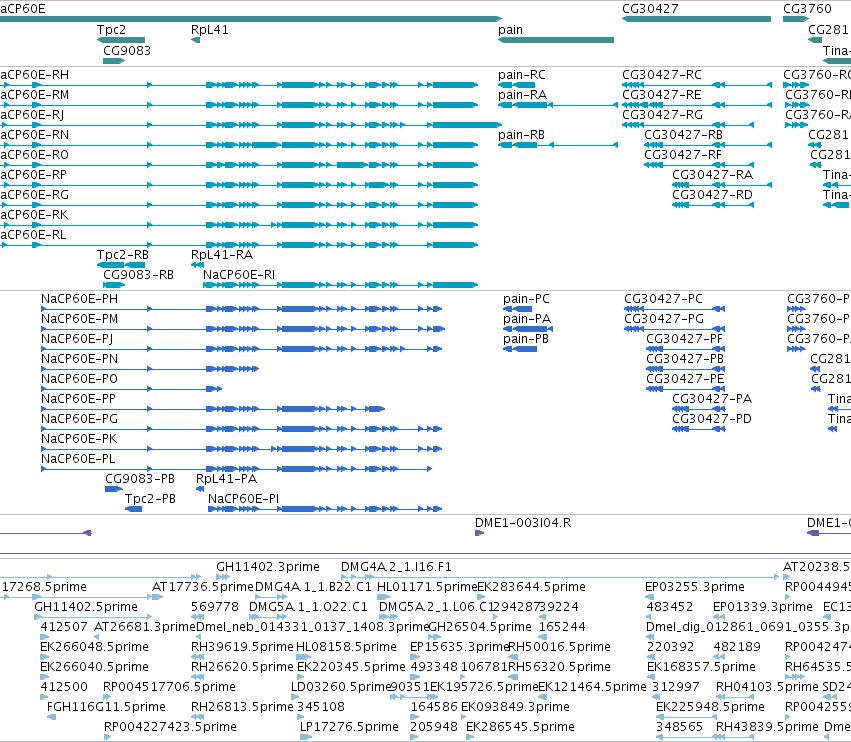Select the NaCP60E gene bar

tap(250, 19)
